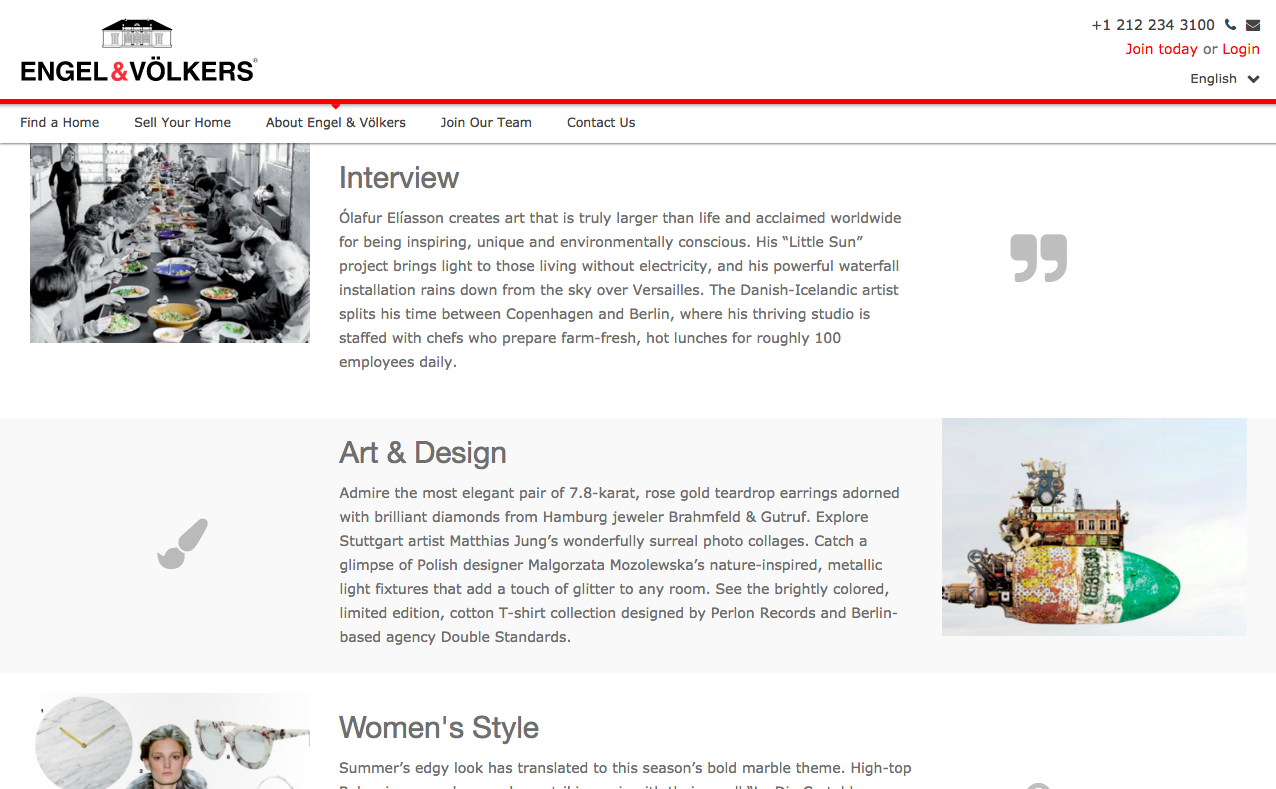This screenshot has width=1276, height=789.
Task: Open the Sell Your Home menu
Action: coord(183,123)
